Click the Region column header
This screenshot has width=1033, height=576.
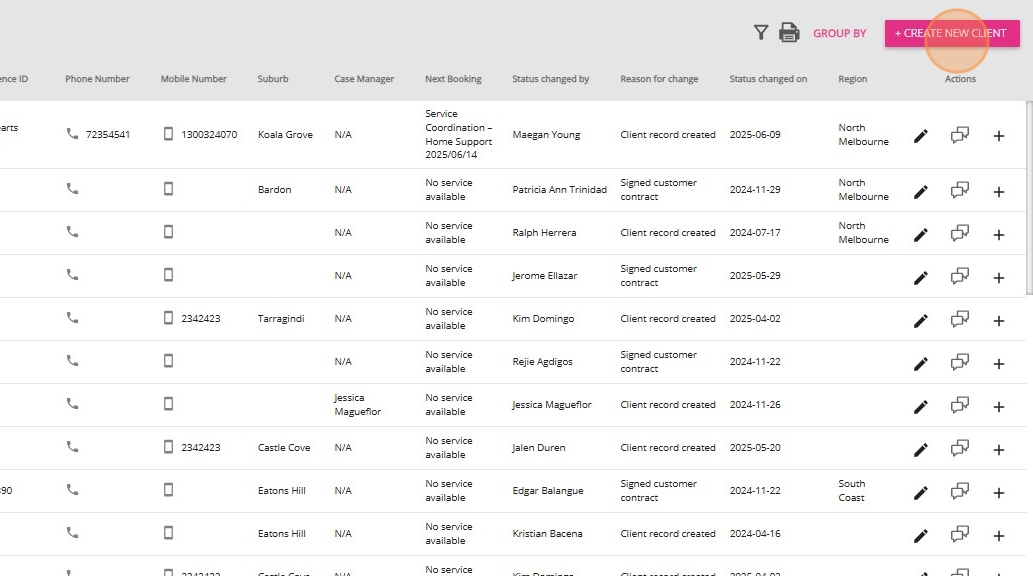tap(852, 78)
